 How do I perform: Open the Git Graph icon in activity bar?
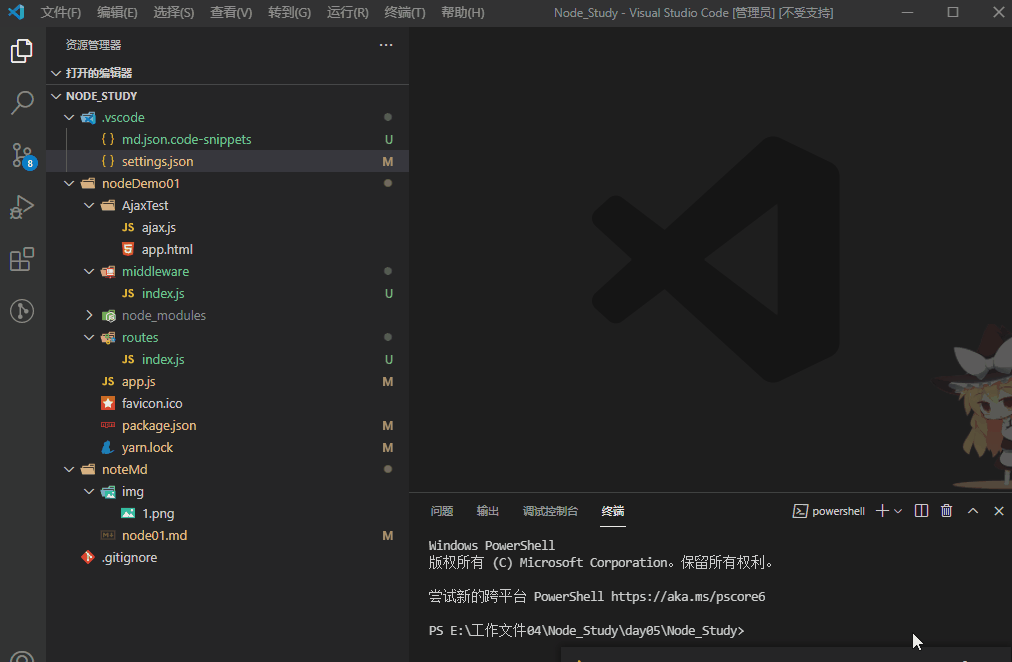[22, 312]
